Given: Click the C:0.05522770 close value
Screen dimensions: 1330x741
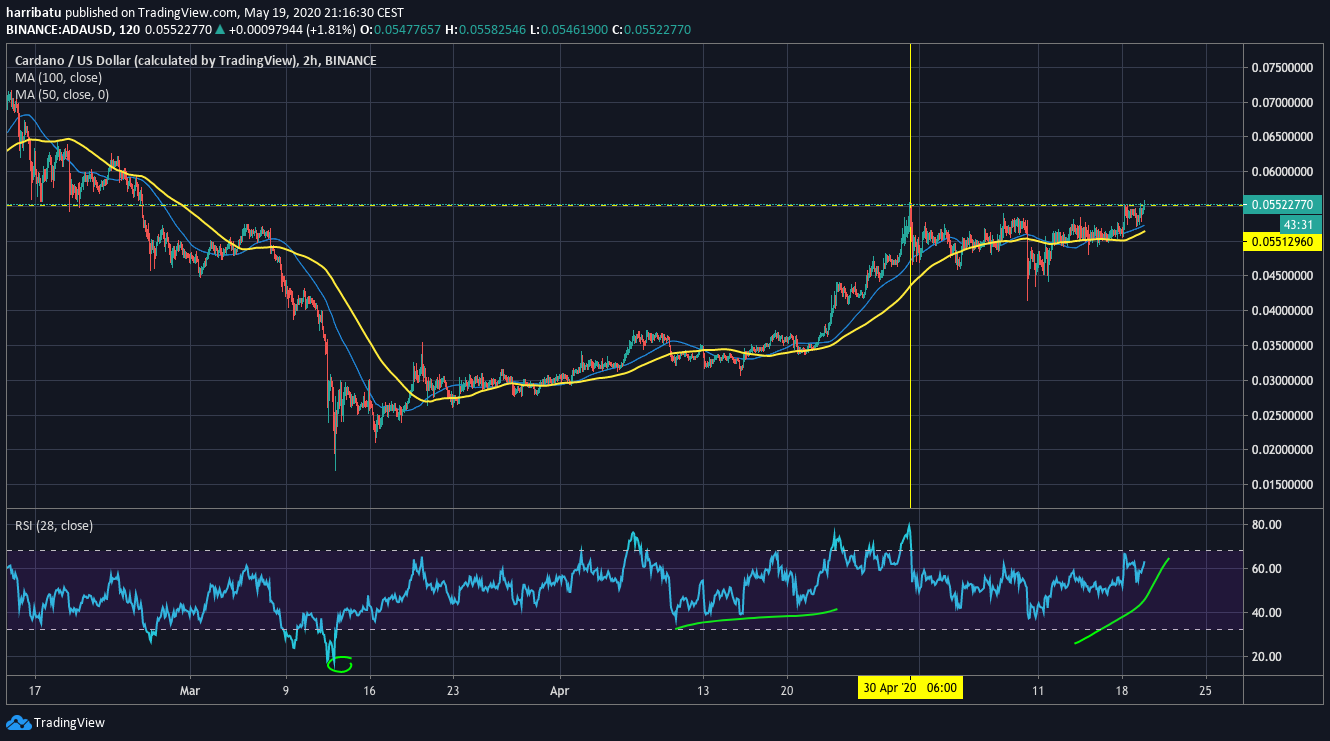Looking at the screenshot, I should (x=651, y=30).
